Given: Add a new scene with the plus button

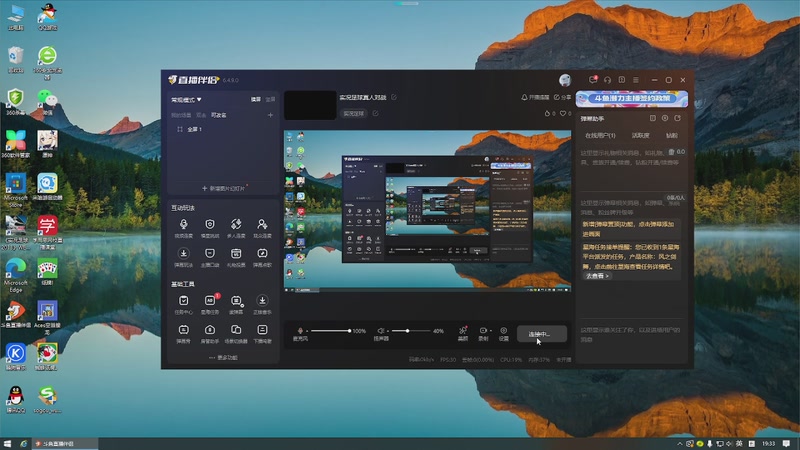Looking at the screenshot, I should (270, 115).
